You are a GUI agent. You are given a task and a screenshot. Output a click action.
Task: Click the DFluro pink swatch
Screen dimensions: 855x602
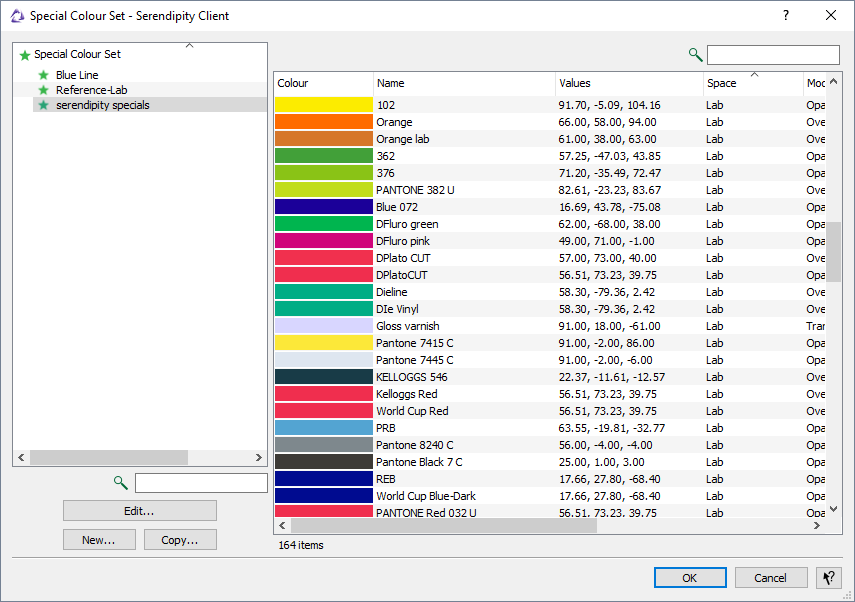pos(323,241)
